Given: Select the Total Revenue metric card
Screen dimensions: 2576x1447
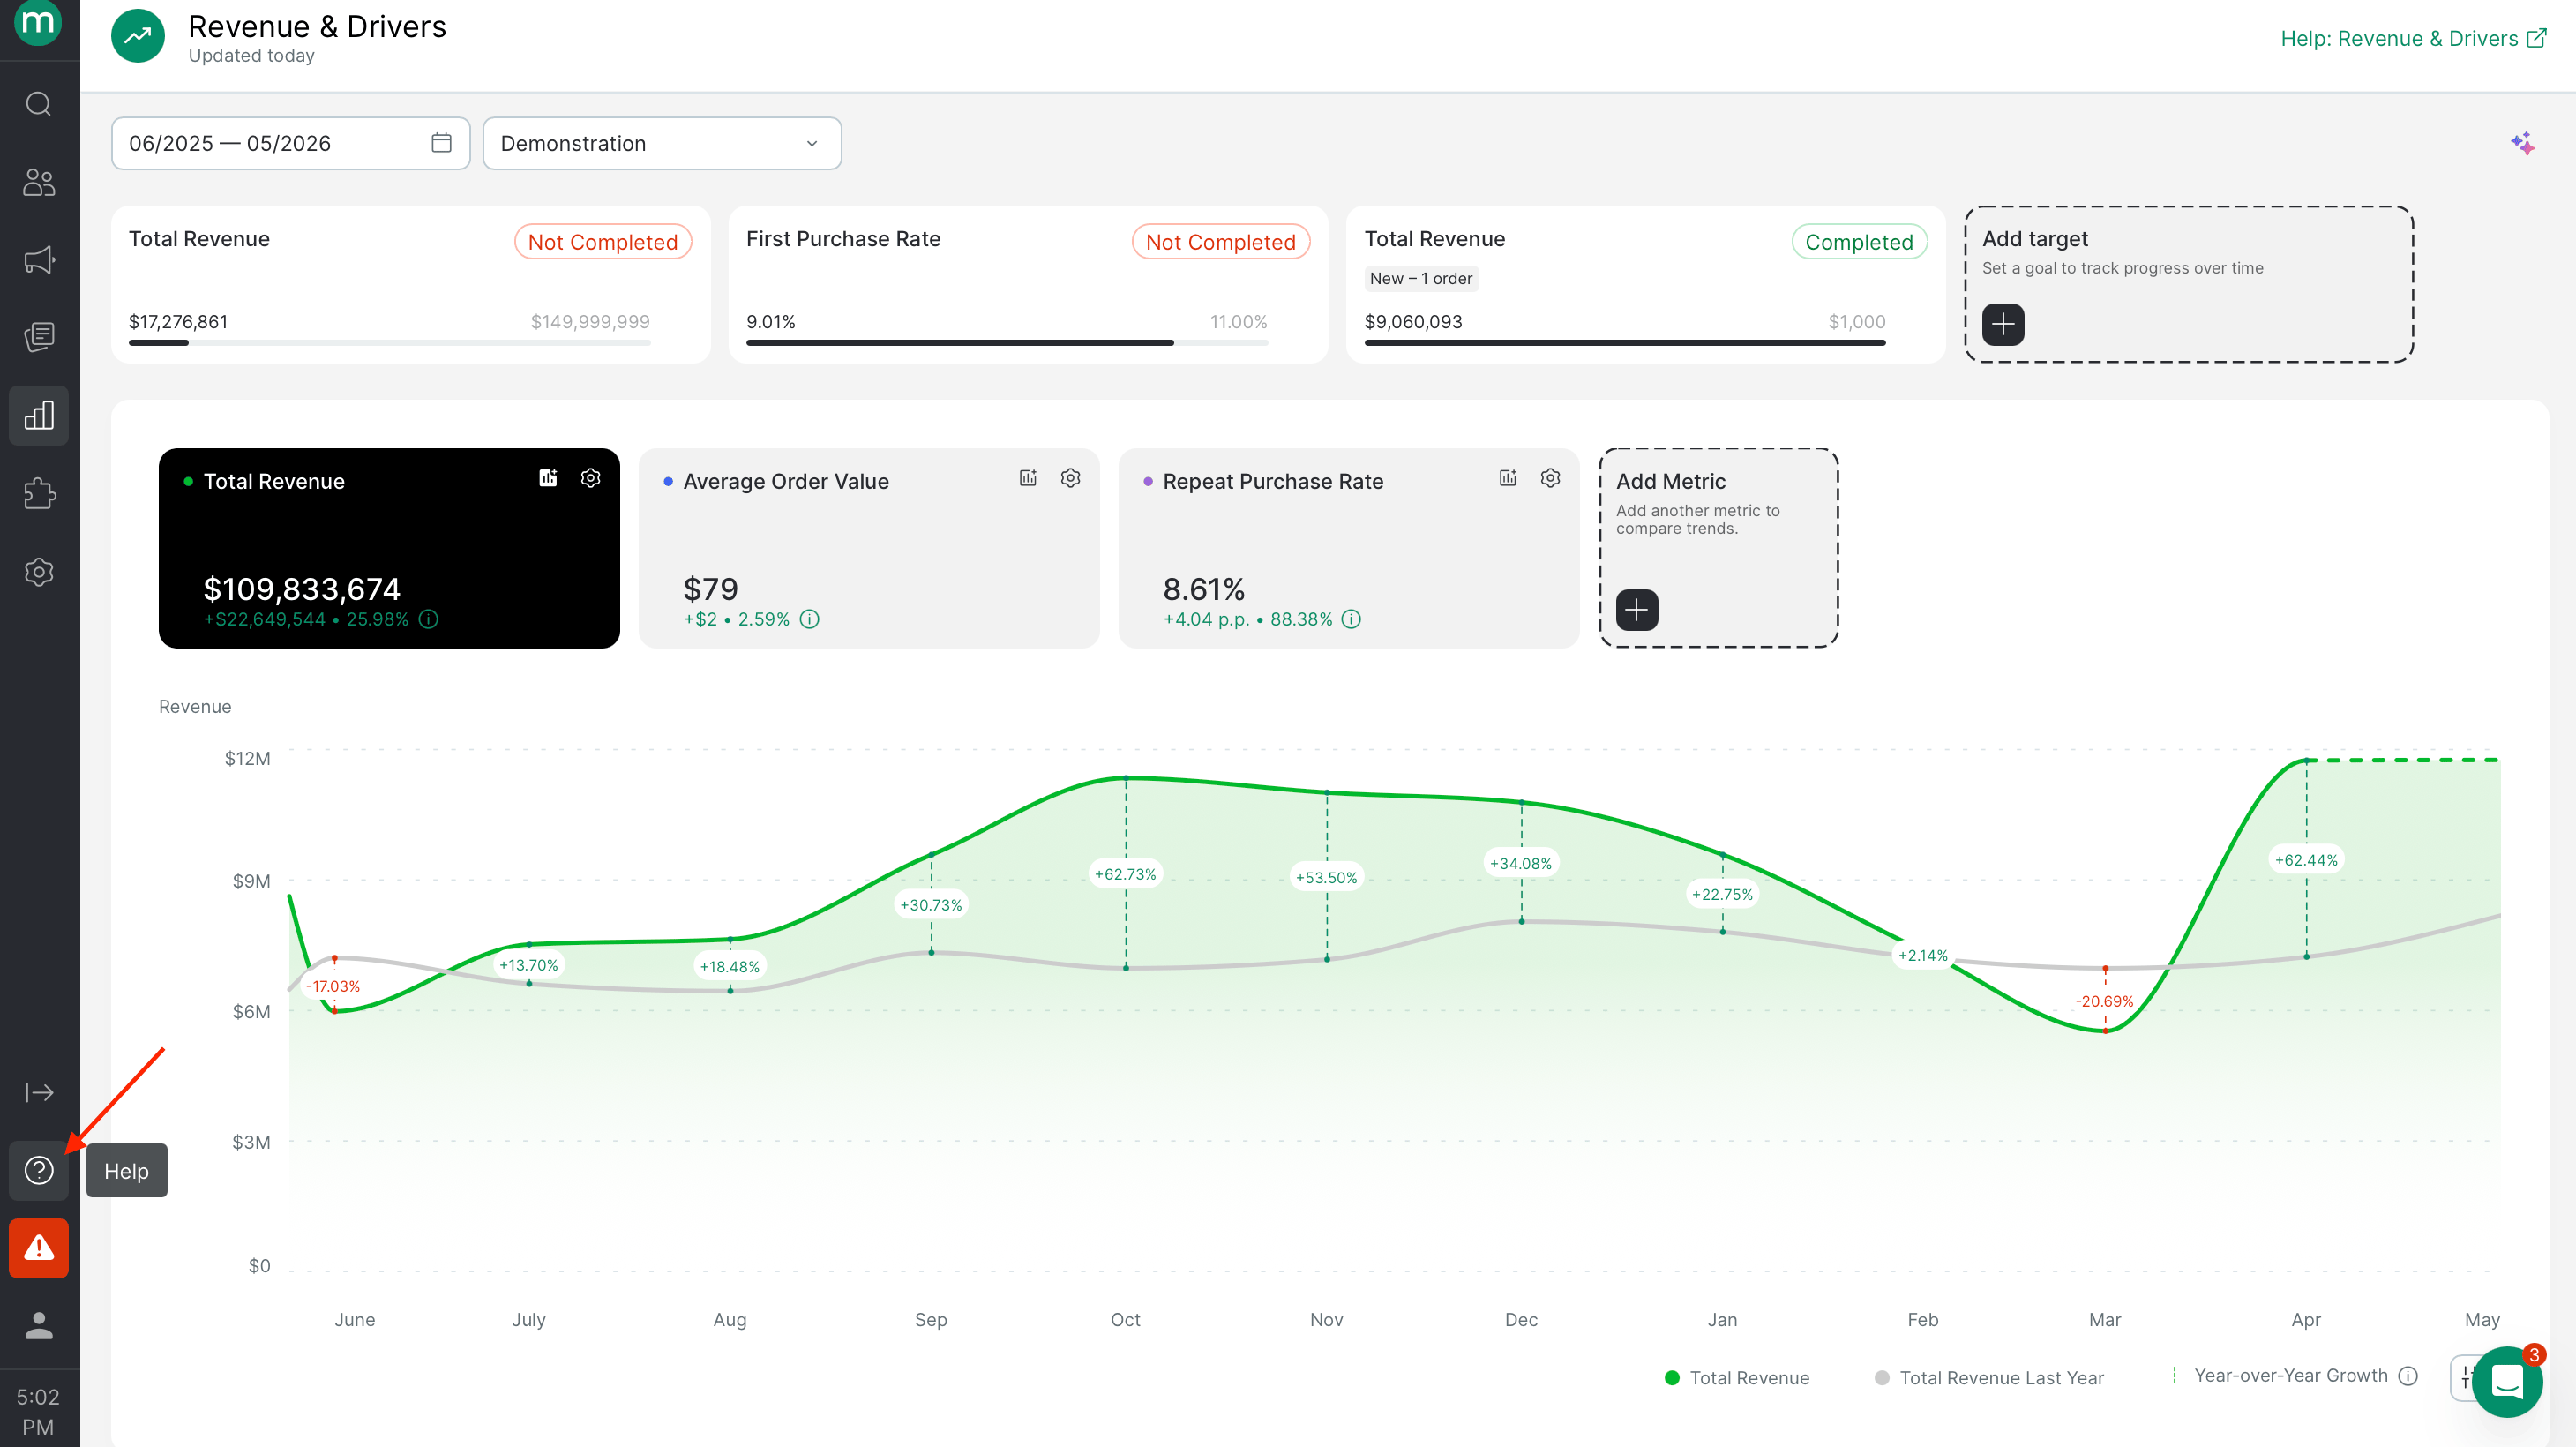Looking at the screenshot, I should coord(389,548).
